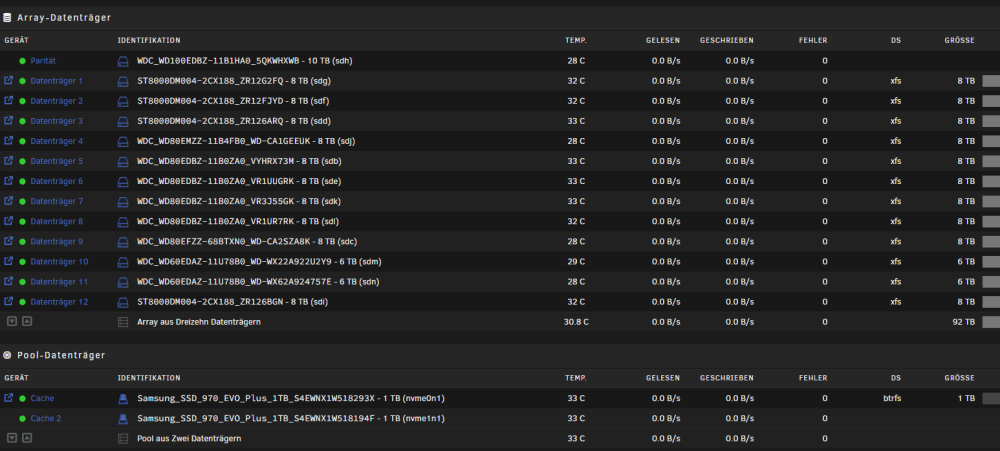This screenshot has width=1000, height=451.
Task: Spin down the array using down-arrow icon
Action: 11,322
